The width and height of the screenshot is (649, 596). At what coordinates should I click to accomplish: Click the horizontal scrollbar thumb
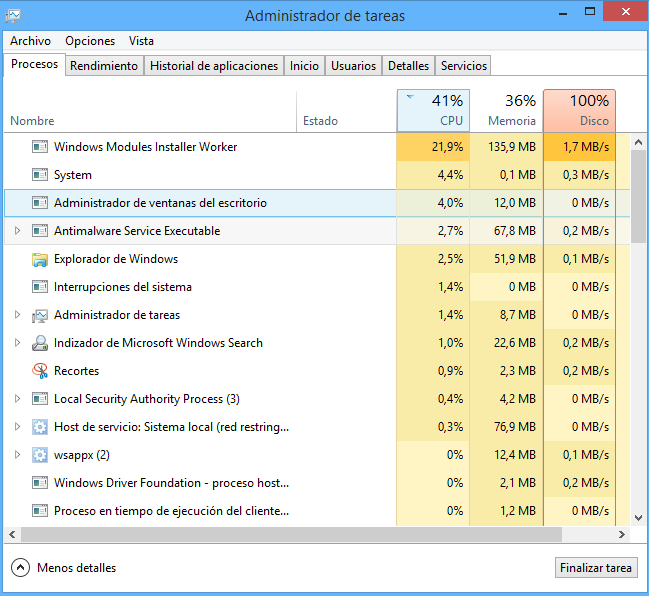[x=291, y=534]
